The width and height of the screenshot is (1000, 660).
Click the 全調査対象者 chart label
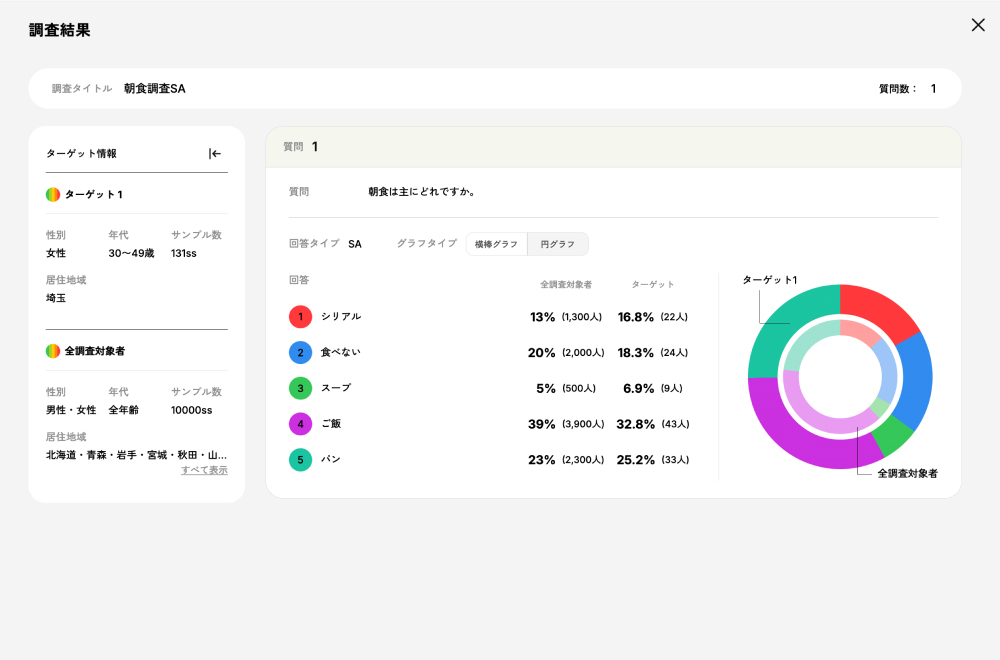coord(907,473)
